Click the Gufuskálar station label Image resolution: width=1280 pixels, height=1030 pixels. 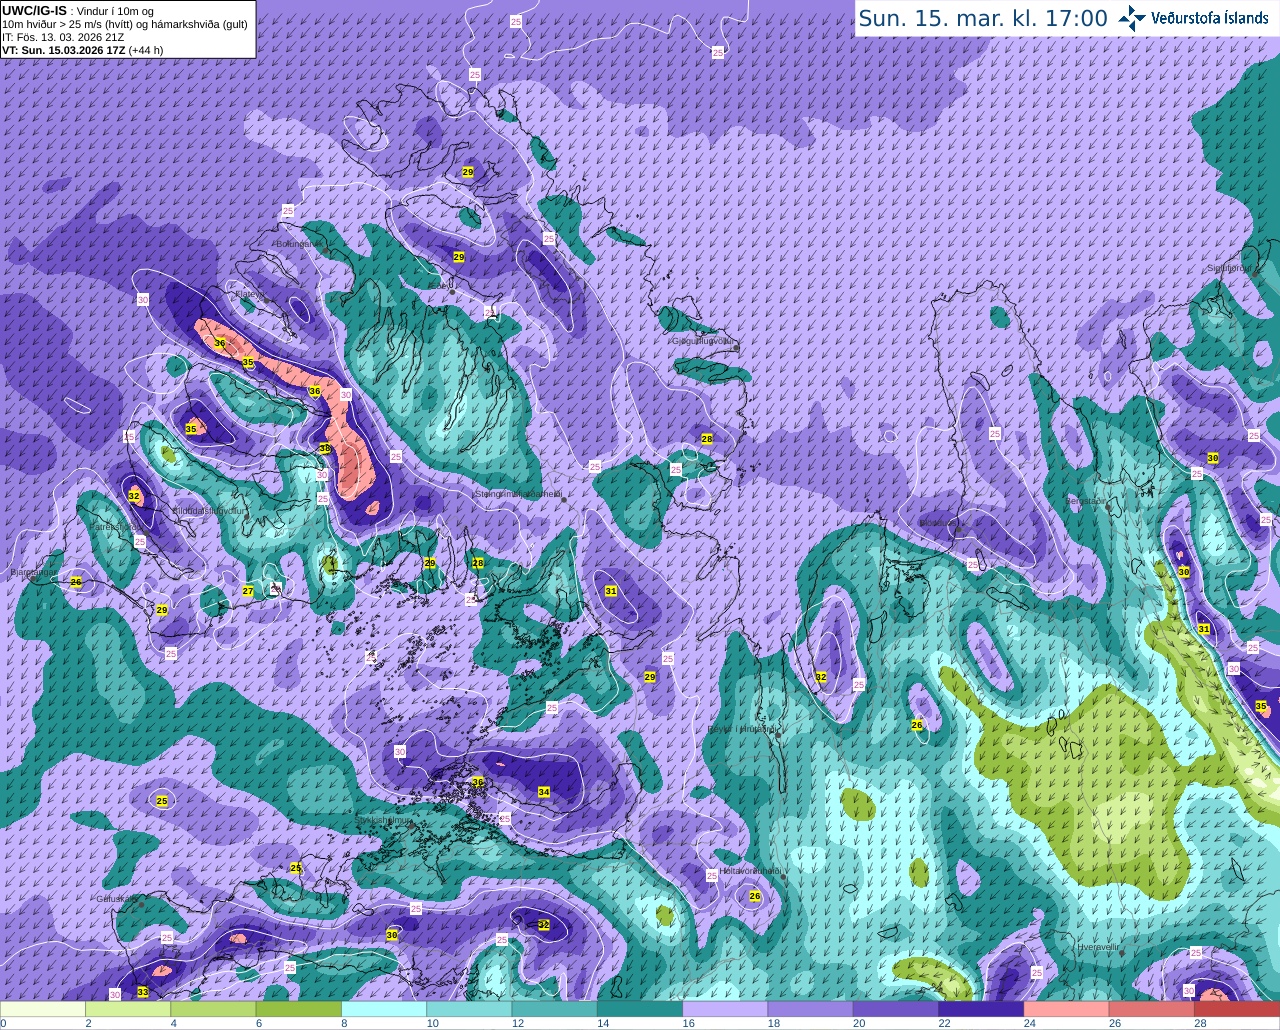[116, 898]
